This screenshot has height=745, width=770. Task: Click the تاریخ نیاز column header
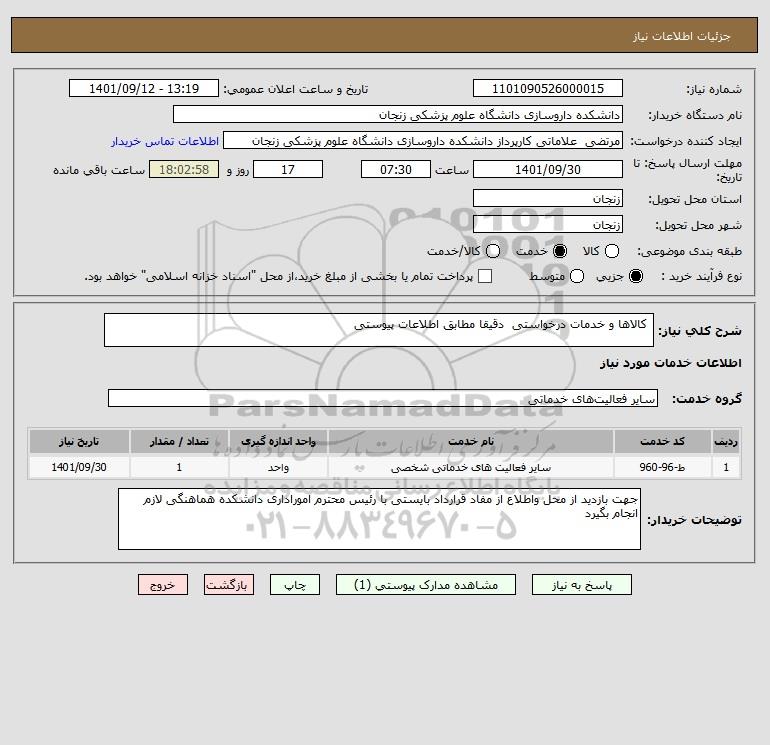tap(79, 441)
